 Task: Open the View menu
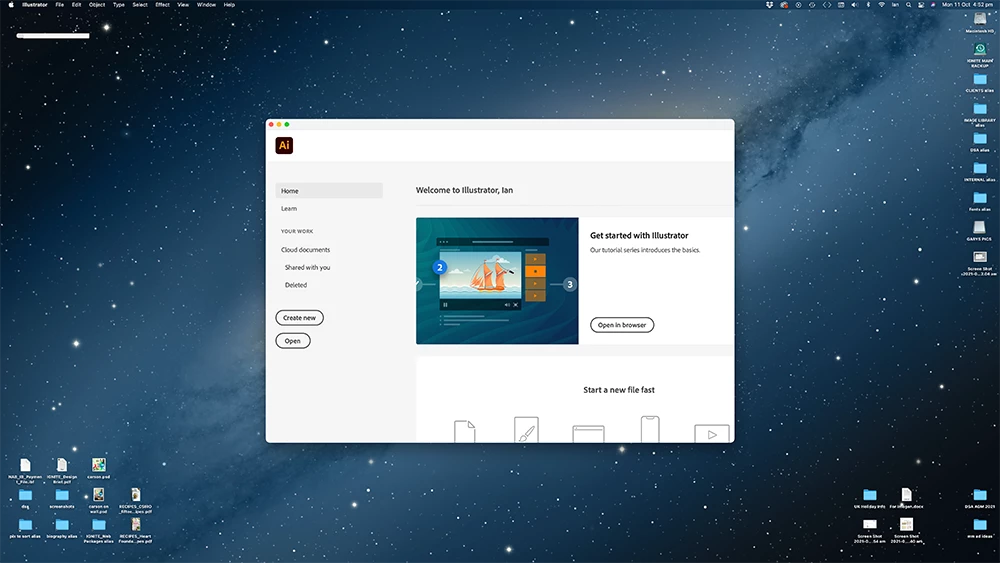pyautogui.click(x=183, y=4)
